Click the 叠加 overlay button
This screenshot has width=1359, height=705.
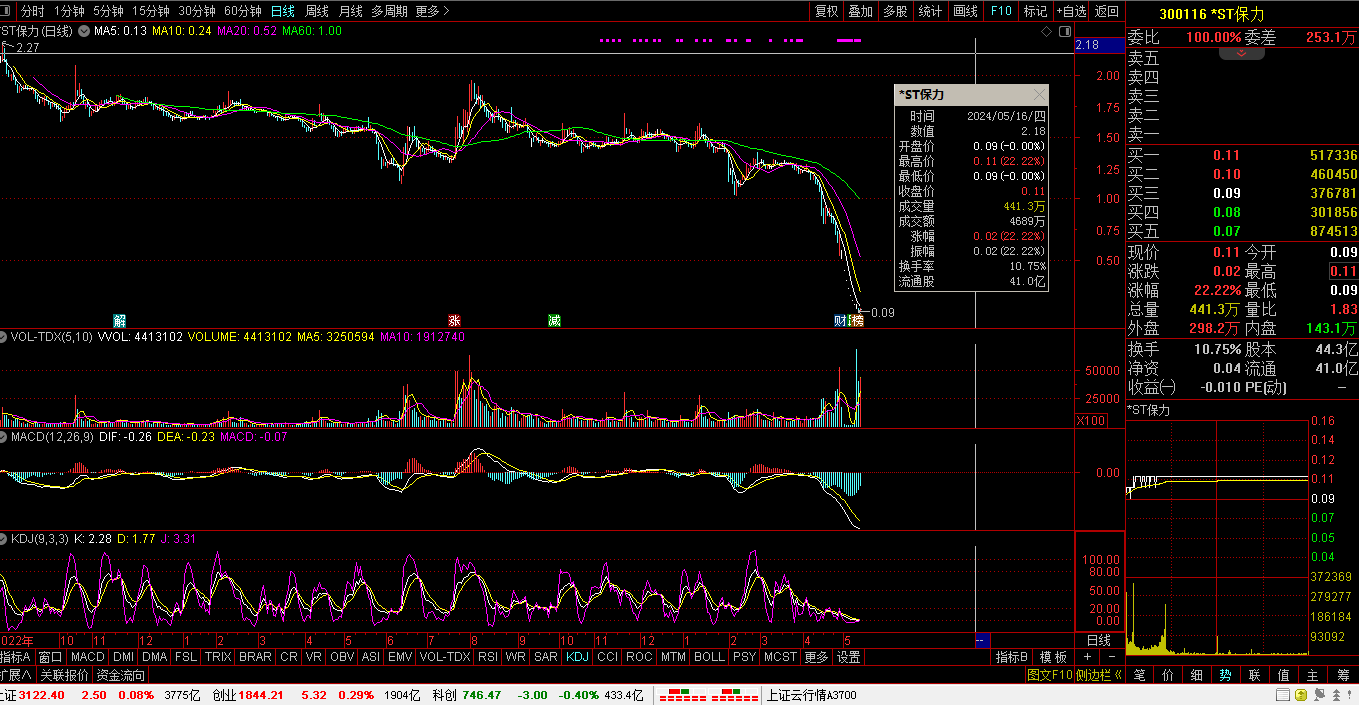(860, 11)
